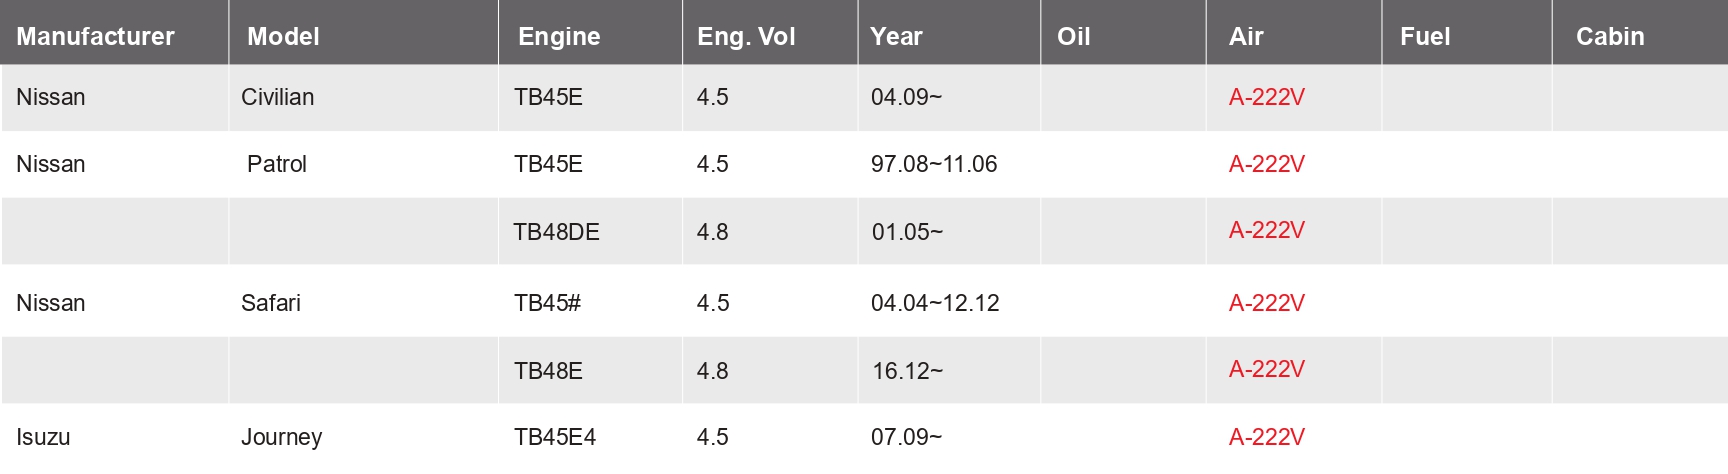Image resolution: width=1728 pixels, height=474 pixels.
Task: Open A-222V link in the Patrol TB45E row
Action: pos(1266,164)
